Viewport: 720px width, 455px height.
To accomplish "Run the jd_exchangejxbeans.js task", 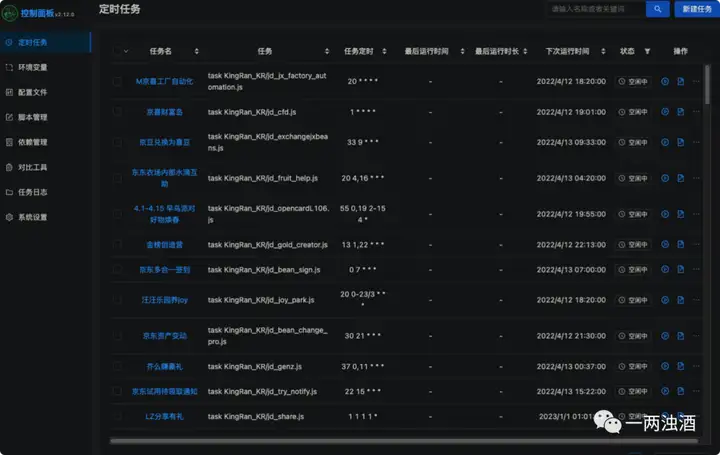I will pos(665,142).
